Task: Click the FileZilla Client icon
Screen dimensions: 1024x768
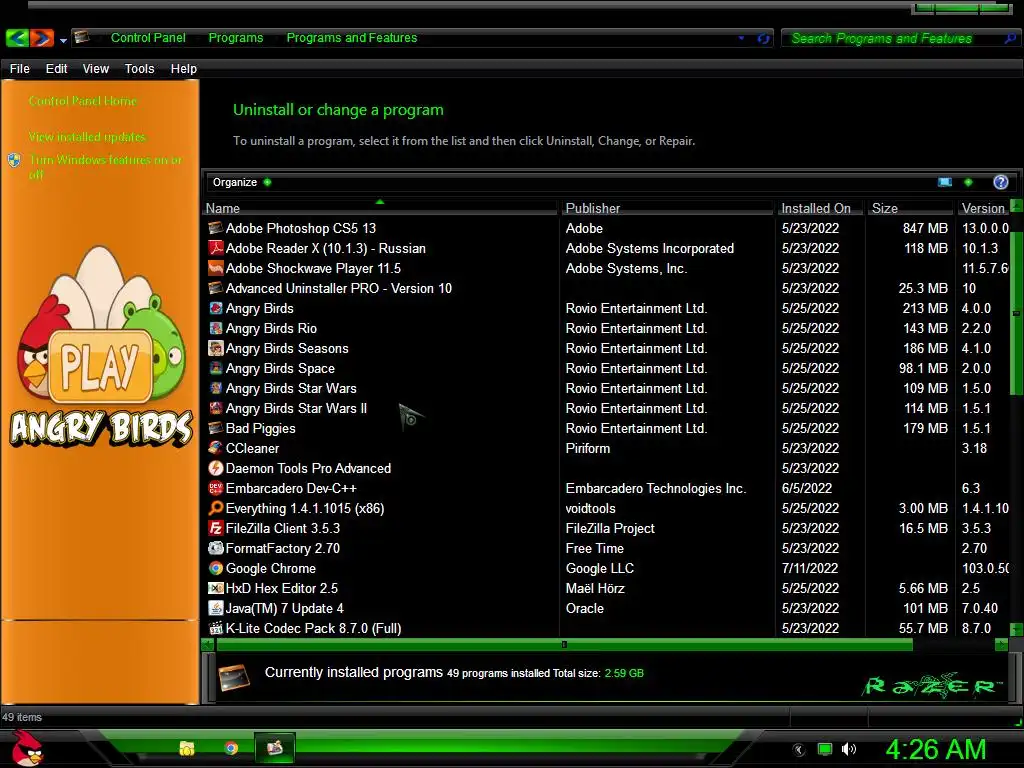Action: pyautogui.click(x=216, y=528)
